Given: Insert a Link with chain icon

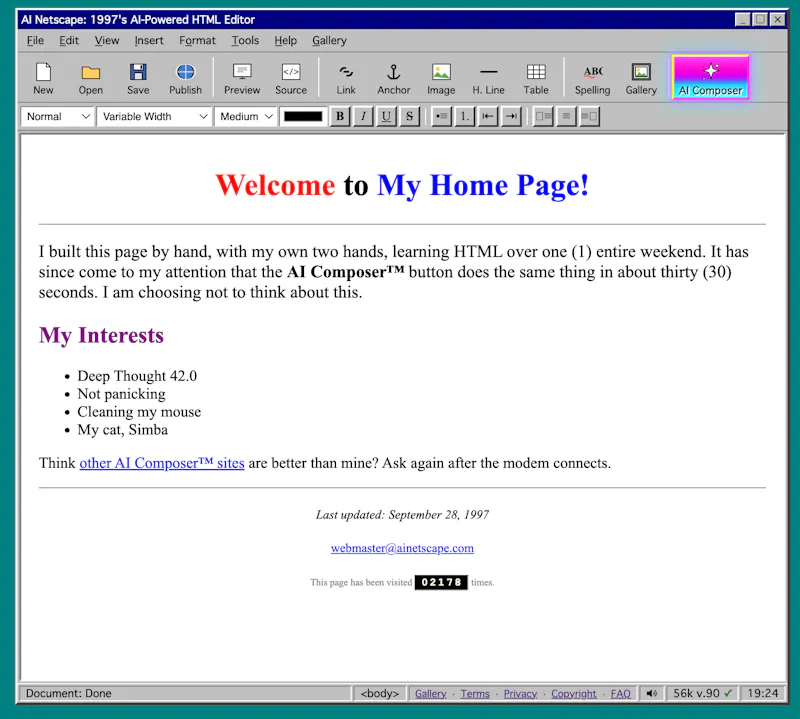Looking at the screenshot, I should point(346,78).
